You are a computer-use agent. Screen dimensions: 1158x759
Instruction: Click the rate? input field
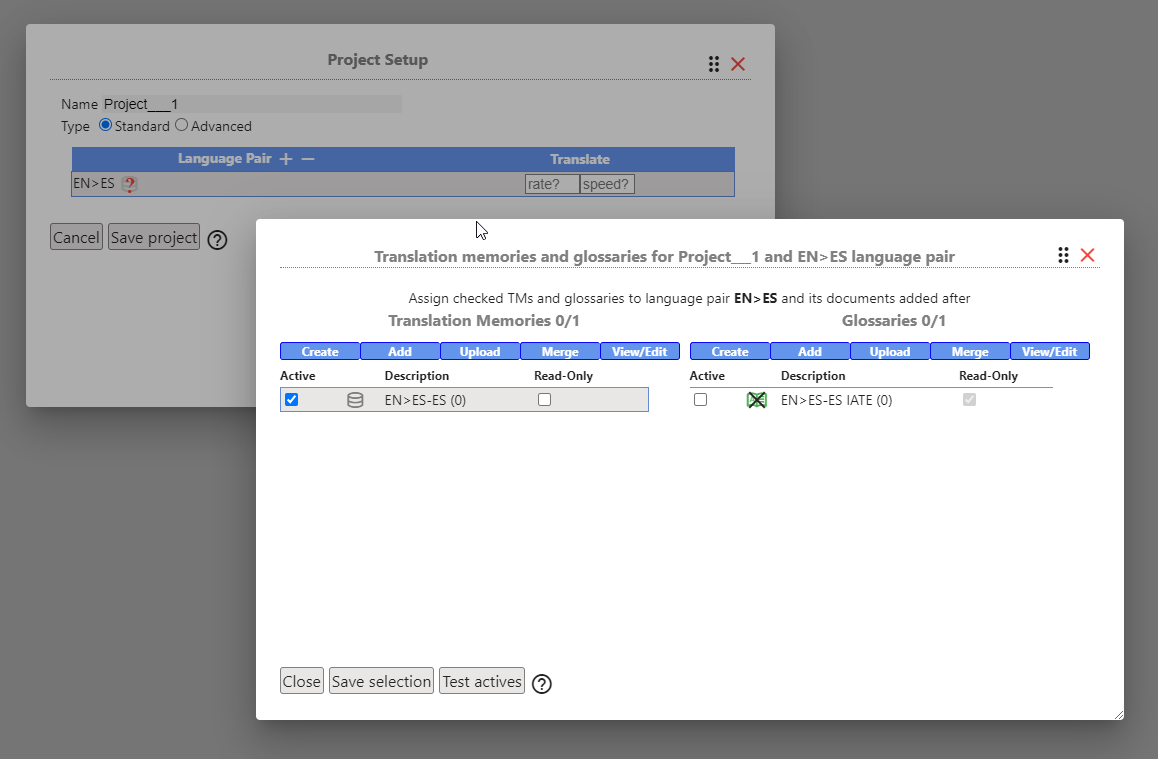pos(552,185)
